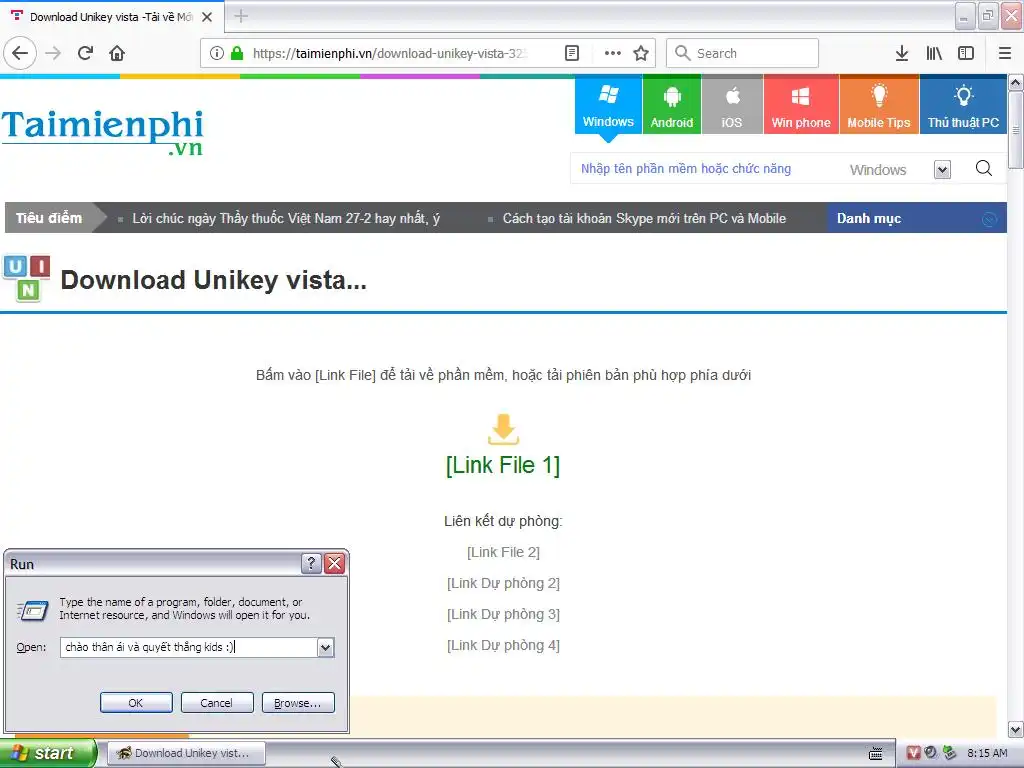1024x768 pixels.
Task: Open [Link Dự phòng 4]
Action: tap(503, 645)
